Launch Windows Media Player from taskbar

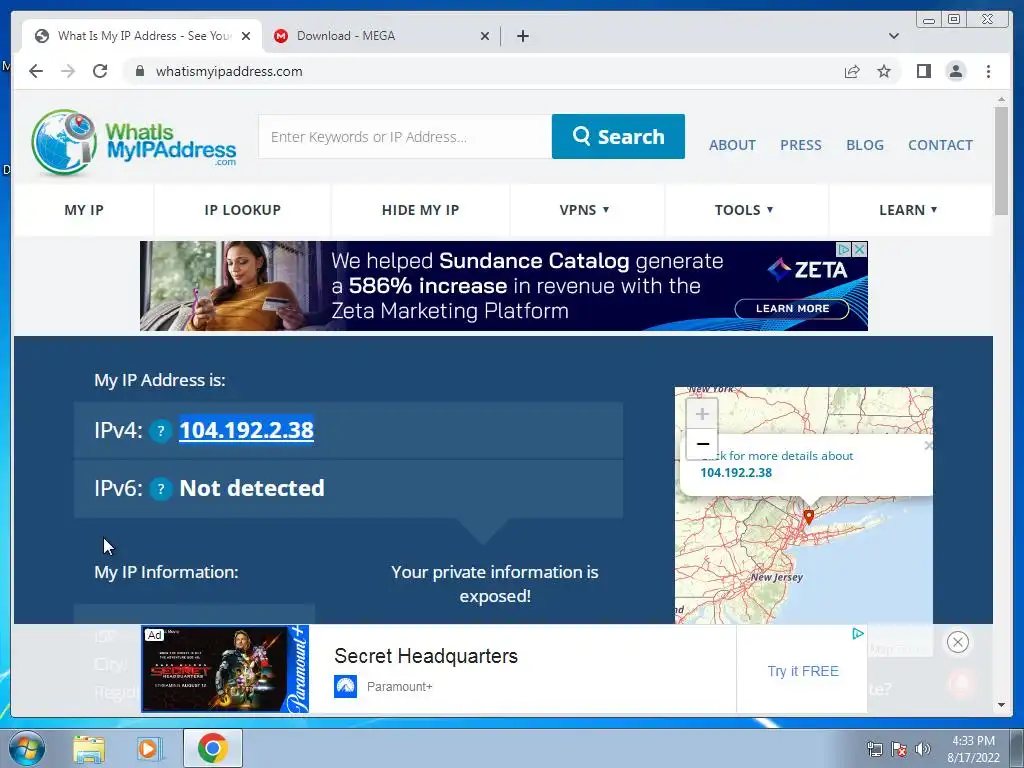[150, 748]
